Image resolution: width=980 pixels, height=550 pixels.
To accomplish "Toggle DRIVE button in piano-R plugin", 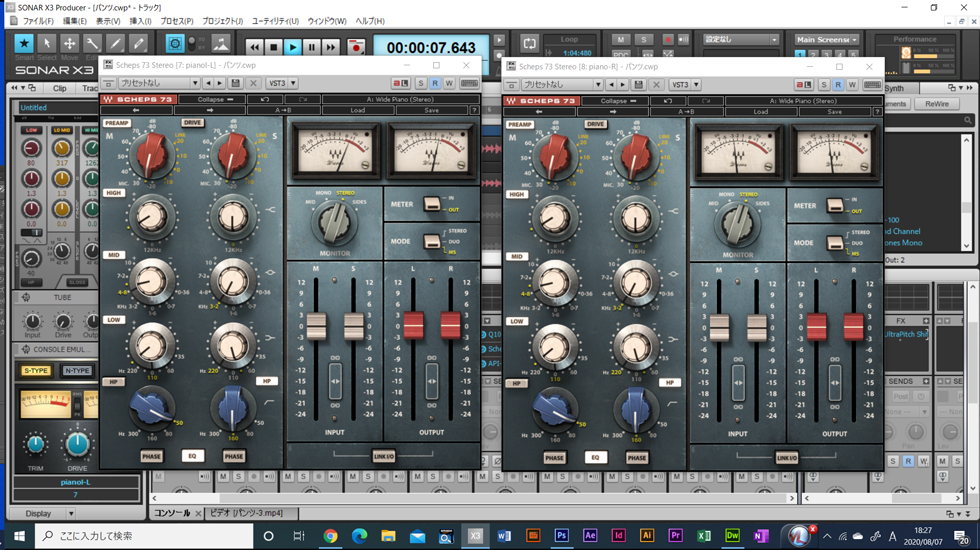I will [596, 124].
